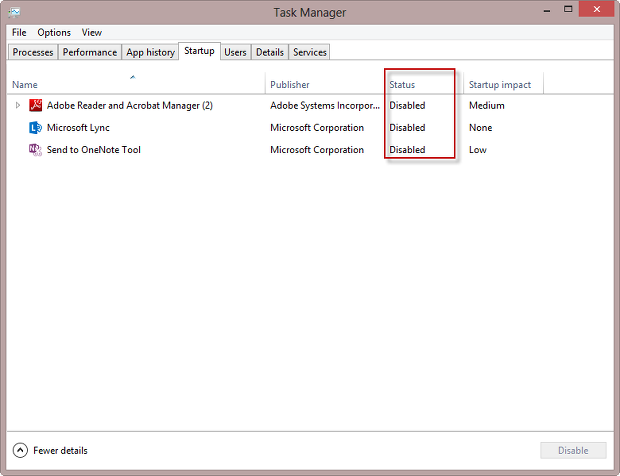Click the Microsoft Lync blue icon
The height and width of the screenshot is (476, 620).
click(x=35, y=127)
